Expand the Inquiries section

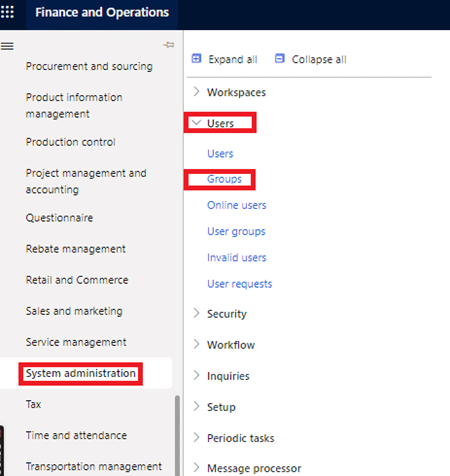pos(196,375)
